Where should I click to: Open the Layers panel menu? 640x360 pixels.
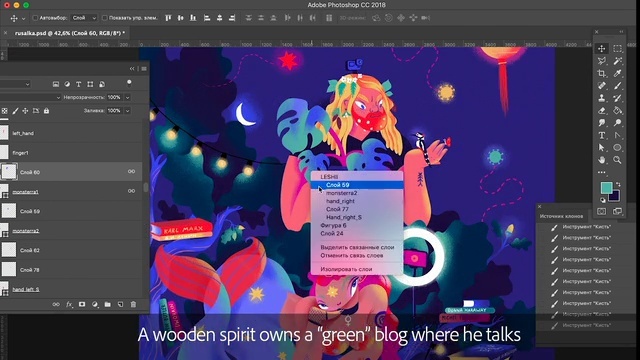click(144, 69)
